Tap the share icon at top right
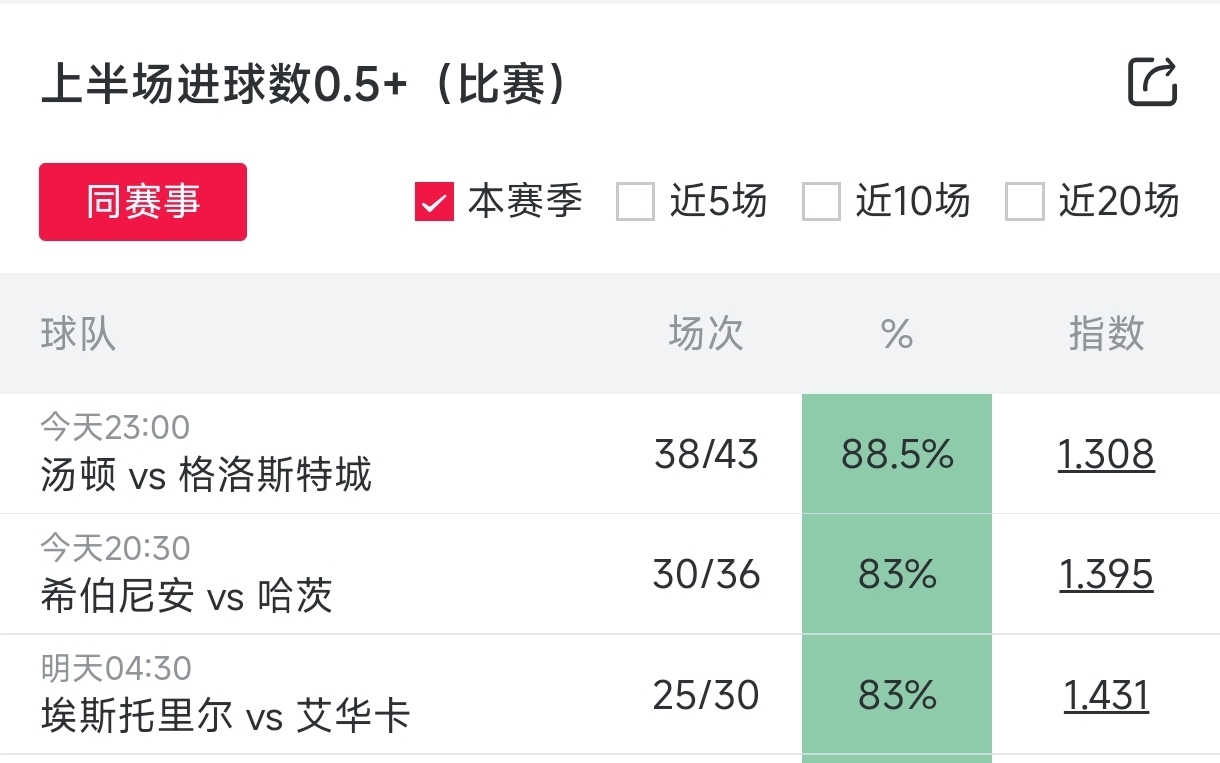The image size is (1220, 763). [x=1152, y=82]
